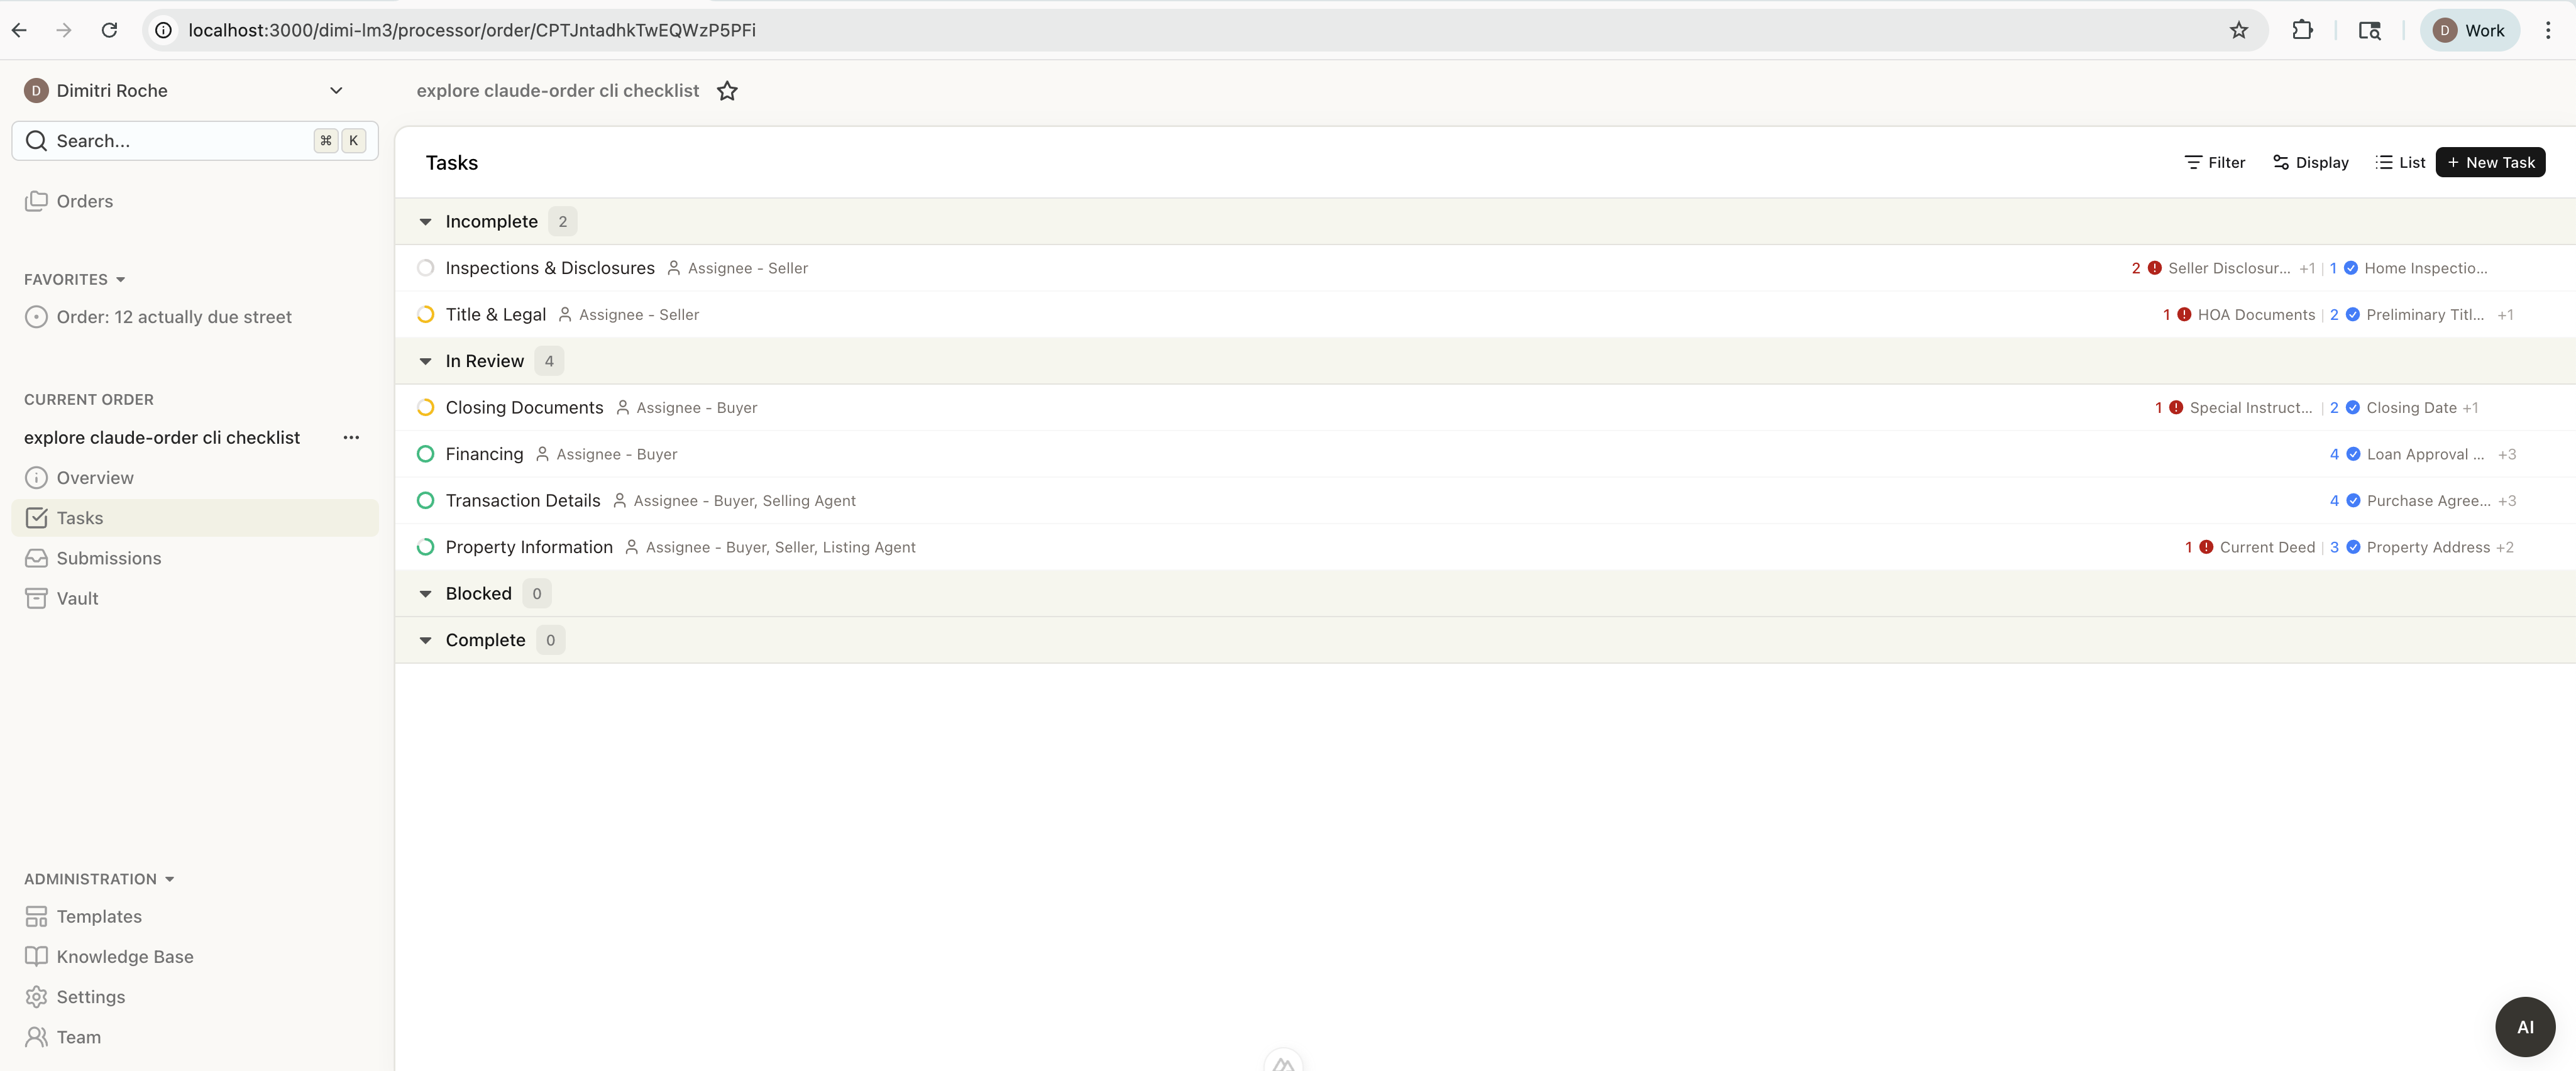Toggle status circle for Financing task

point(425,454)
